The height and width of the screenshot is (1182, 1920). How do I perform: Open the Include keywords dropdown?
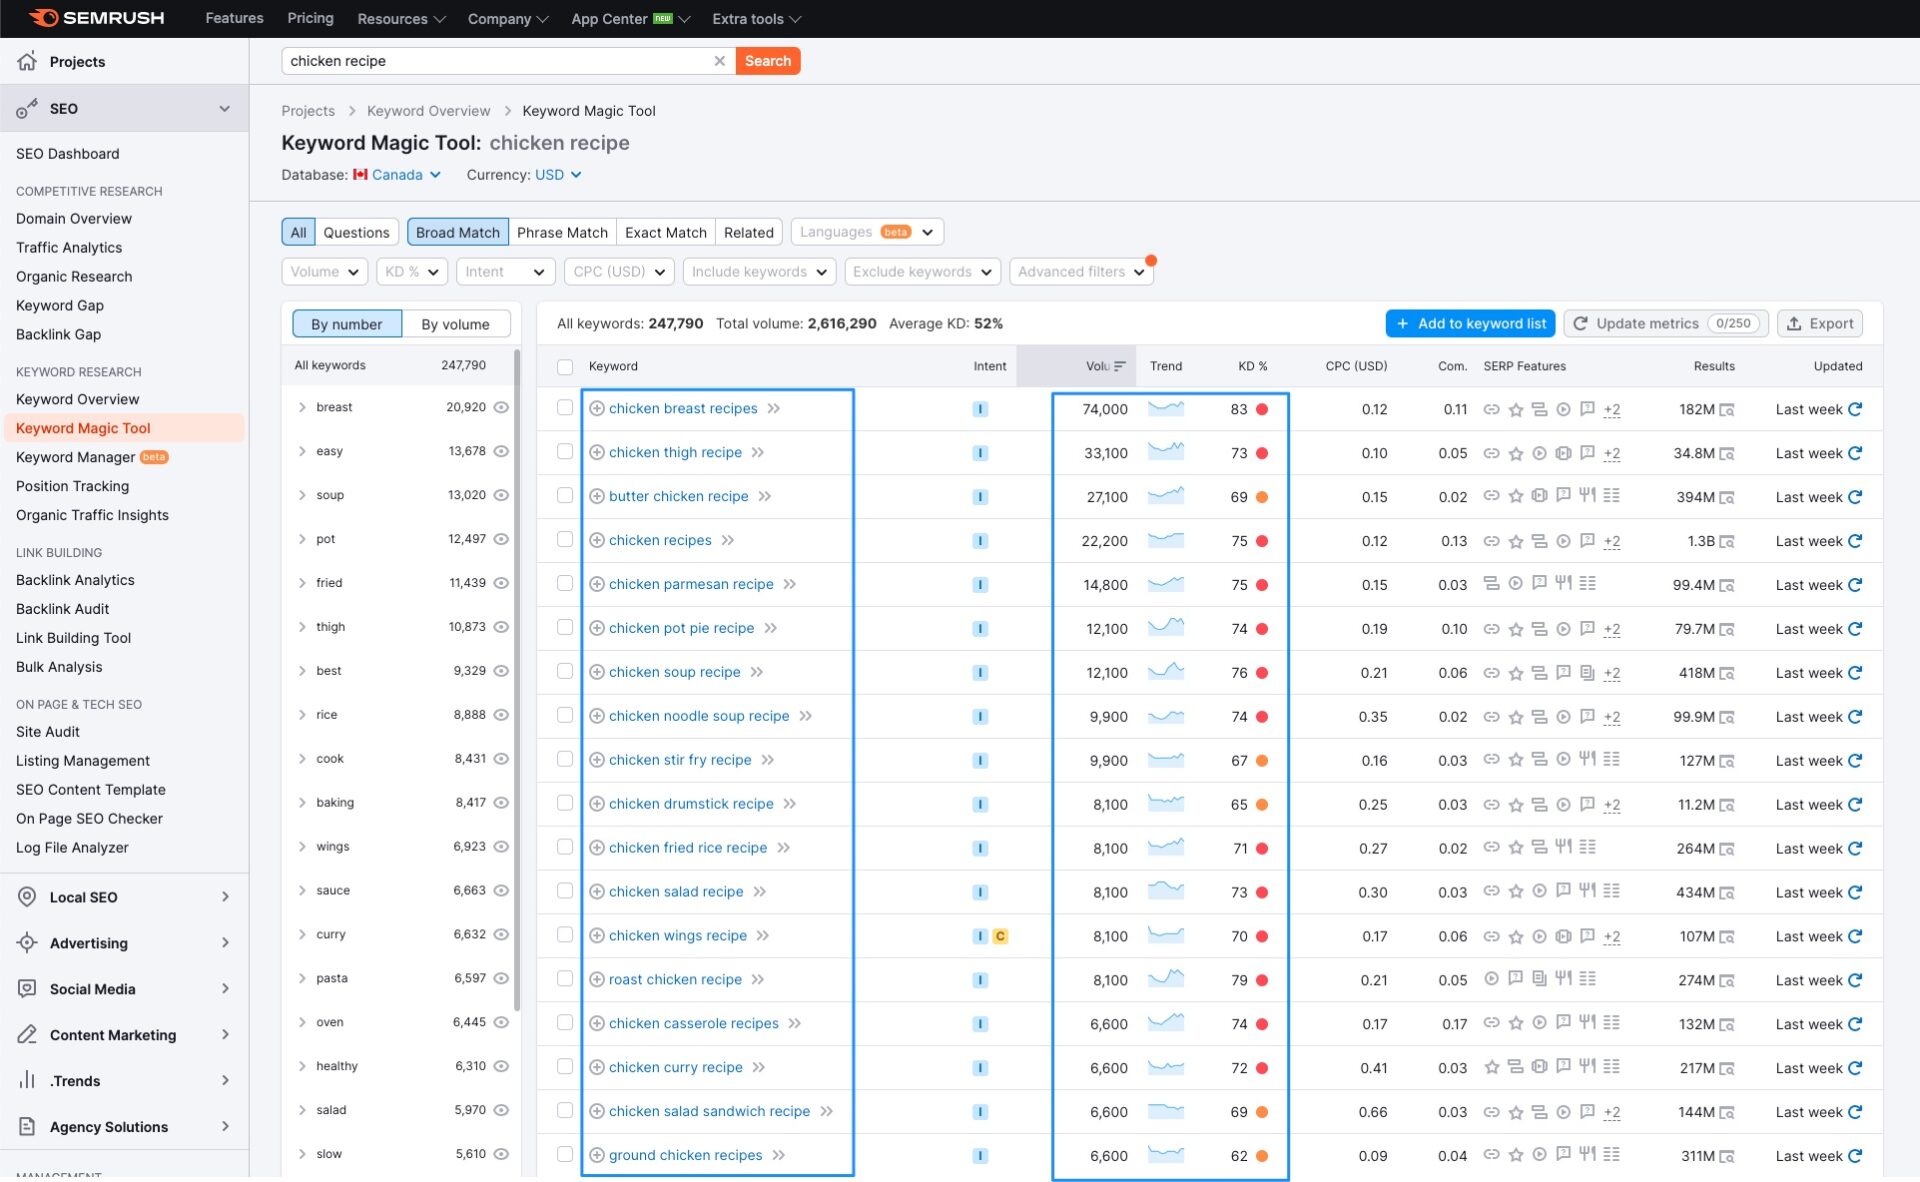[x=759, y=272]
